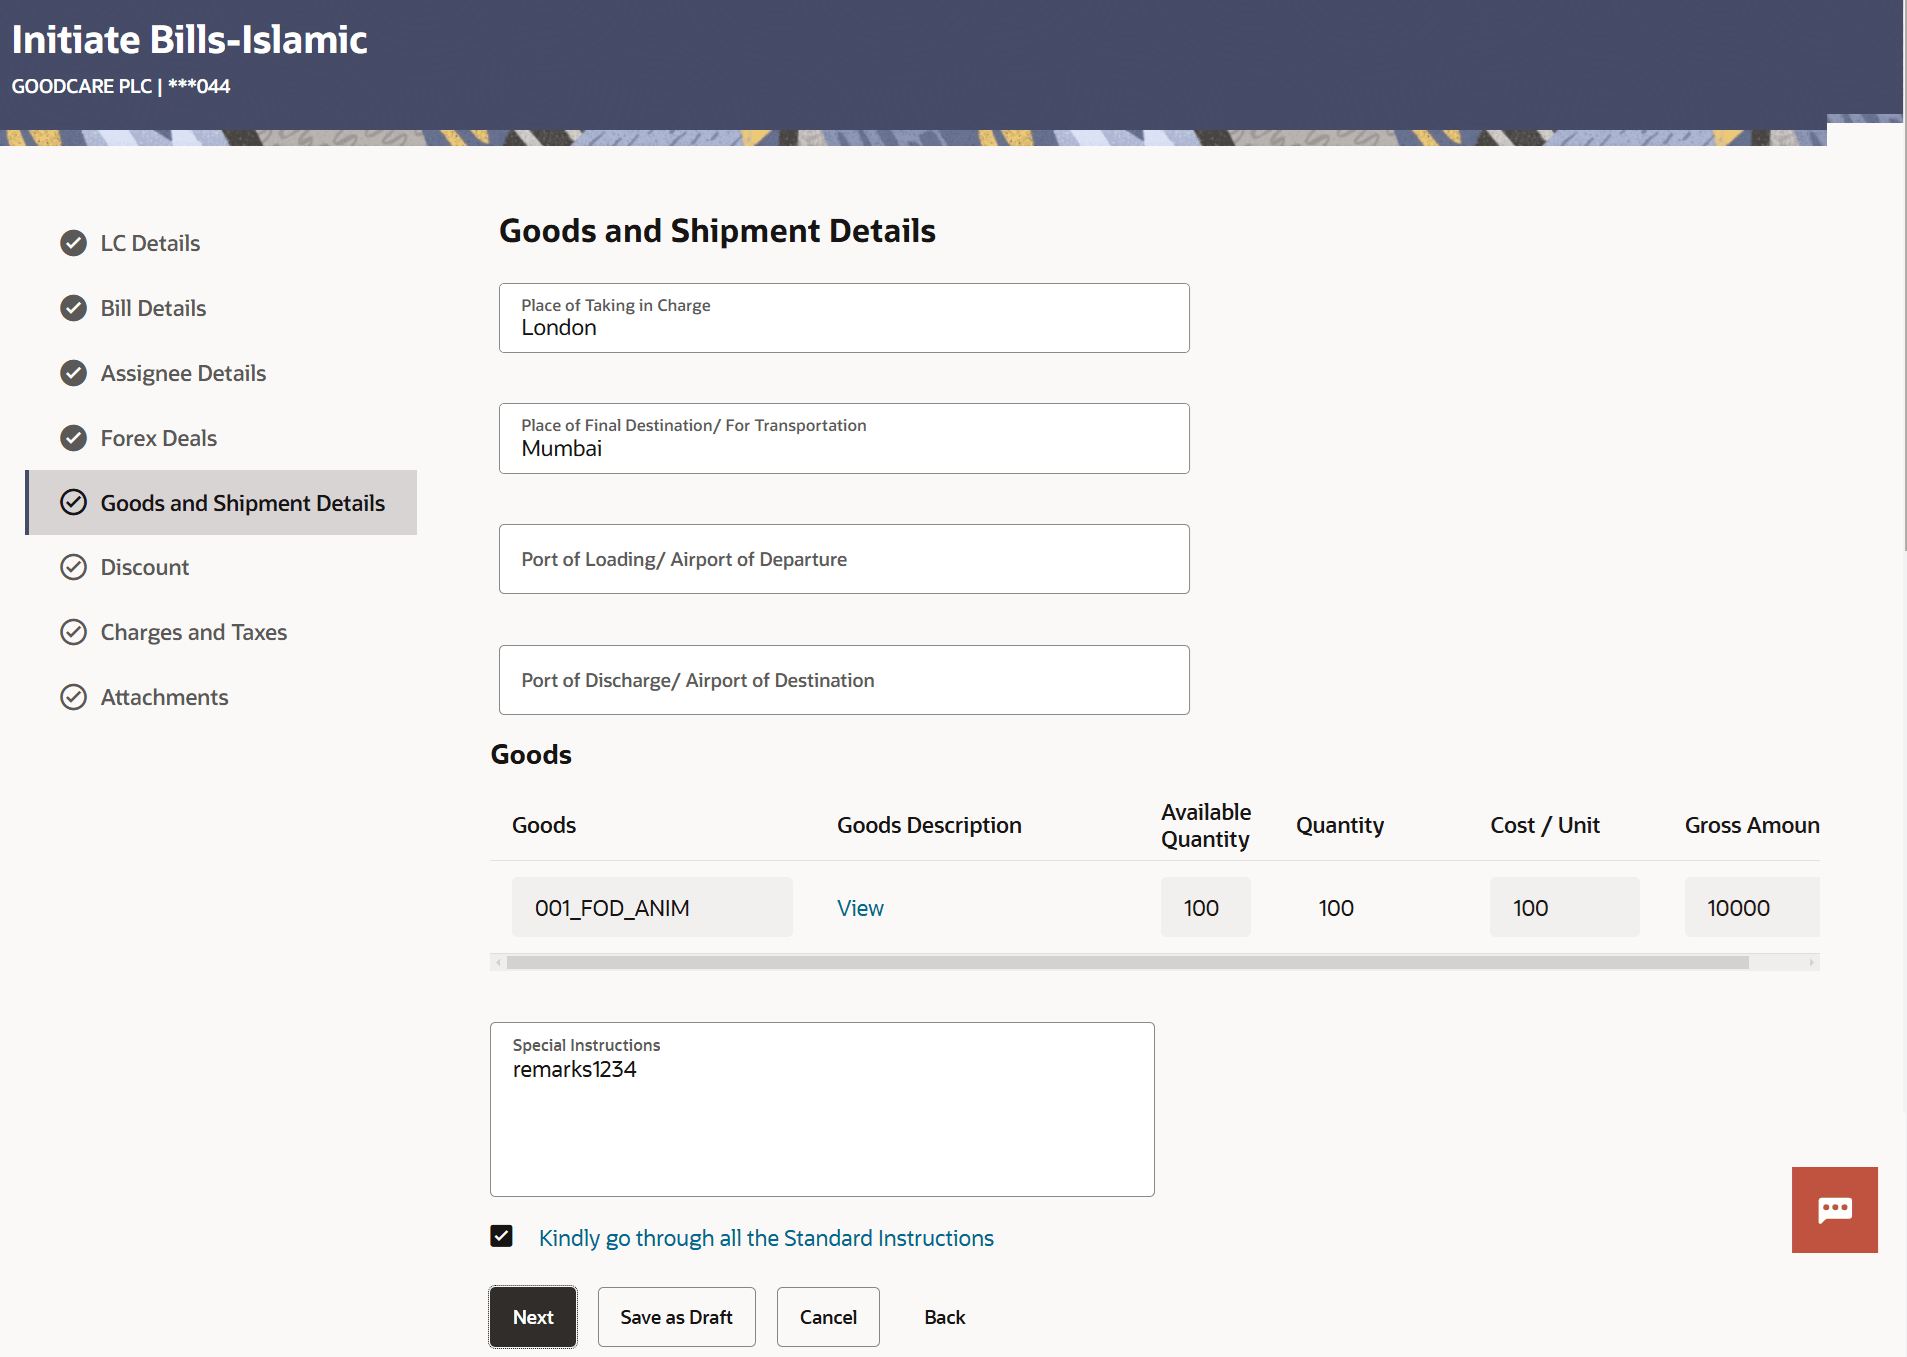
Task: Go Back to previous step
Action: 945,1317
